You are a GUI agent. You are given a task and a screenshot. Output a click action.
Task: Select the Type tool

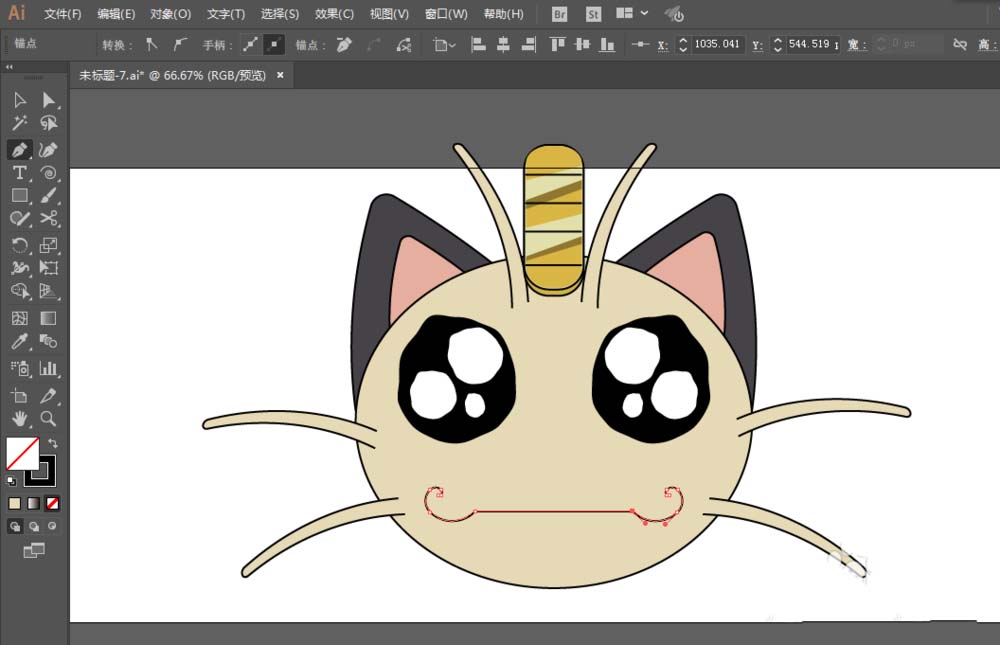pyautogui.click(x=20, y=173)
